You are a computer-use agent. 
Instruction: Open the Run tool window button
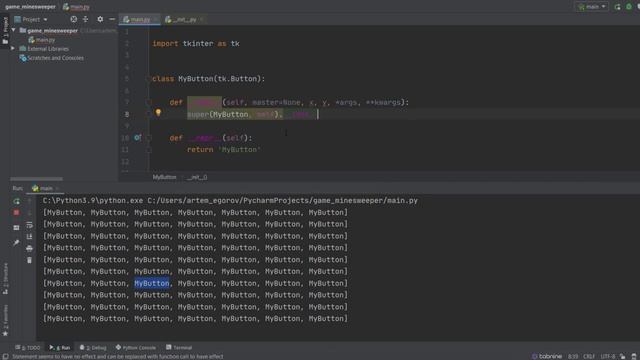click(x=60, y=348)
